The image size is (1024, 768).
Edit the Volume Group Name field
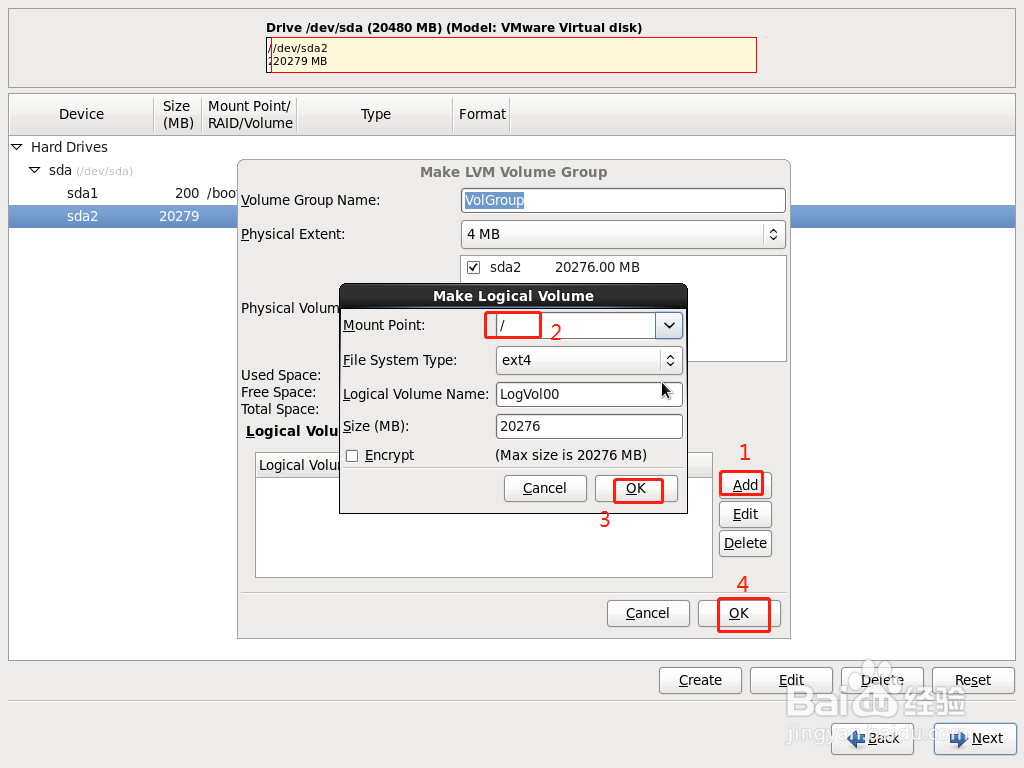(623, 200)
